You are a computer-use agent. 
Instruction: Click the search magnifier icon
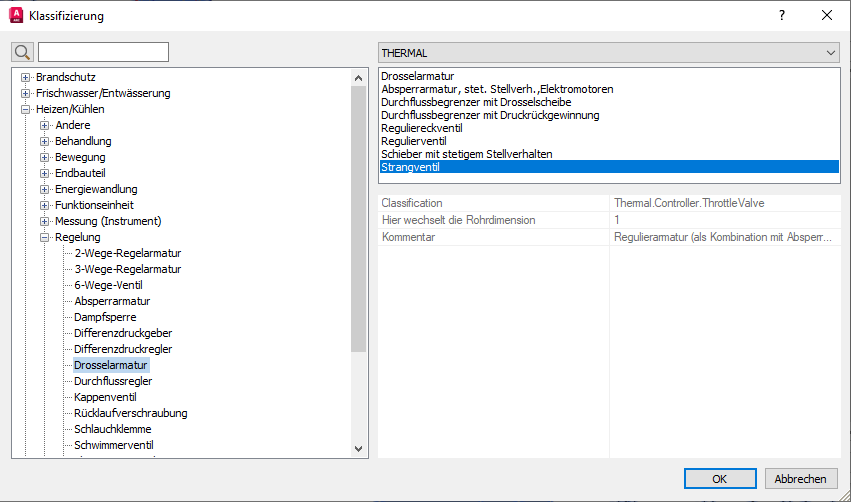pos(22,52)
